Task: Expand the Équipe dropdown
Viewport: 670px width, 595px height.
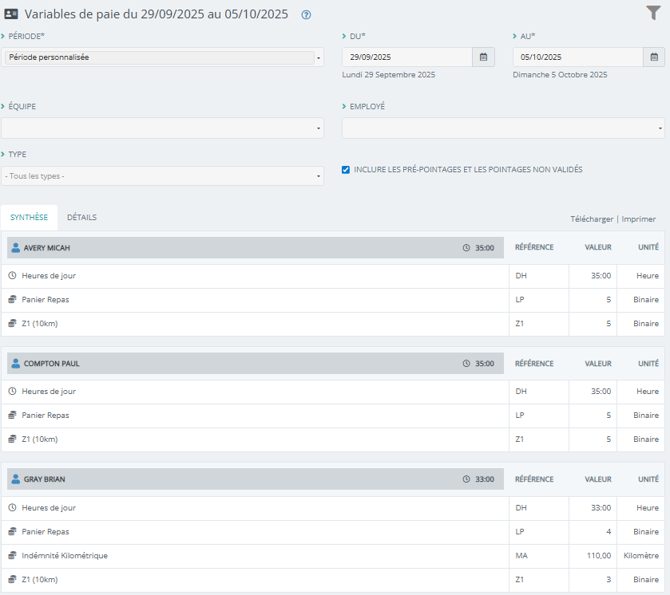Action: pyautogui.click(x=162, y=128)
